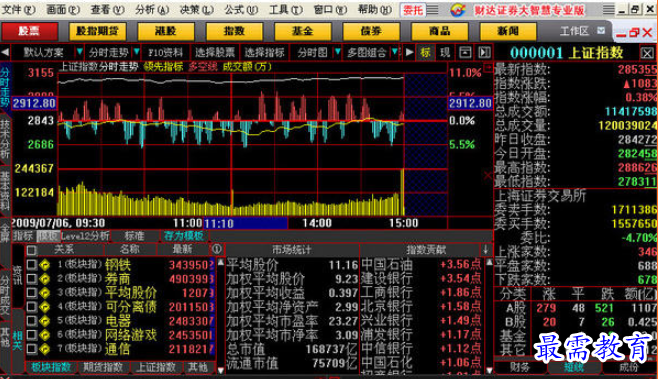Click the yellow diamond icon beside 平均股价
Screen dimensions: 658x379
pos(44,293)
